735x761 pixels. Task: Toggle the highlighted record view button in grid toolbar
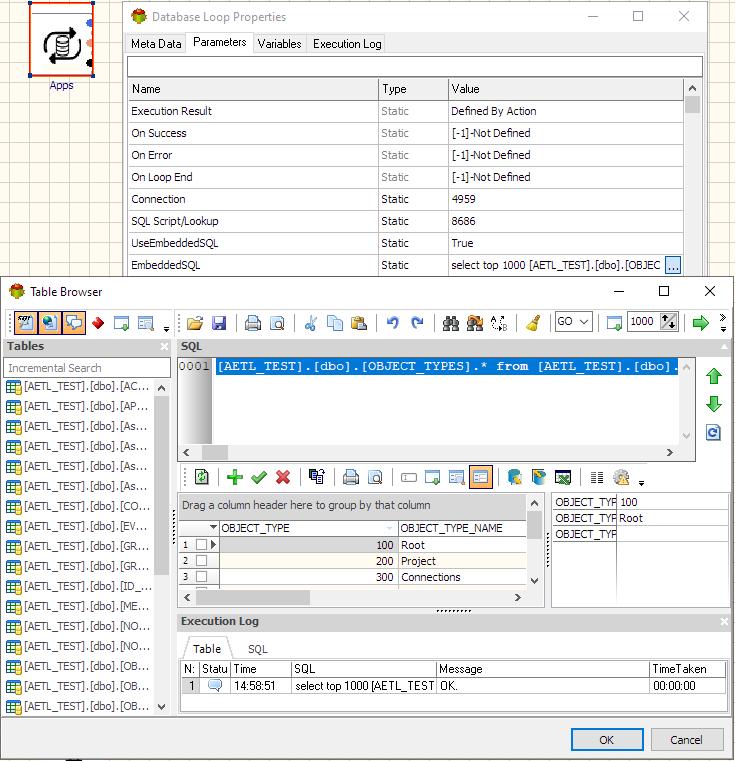(481, 478)
